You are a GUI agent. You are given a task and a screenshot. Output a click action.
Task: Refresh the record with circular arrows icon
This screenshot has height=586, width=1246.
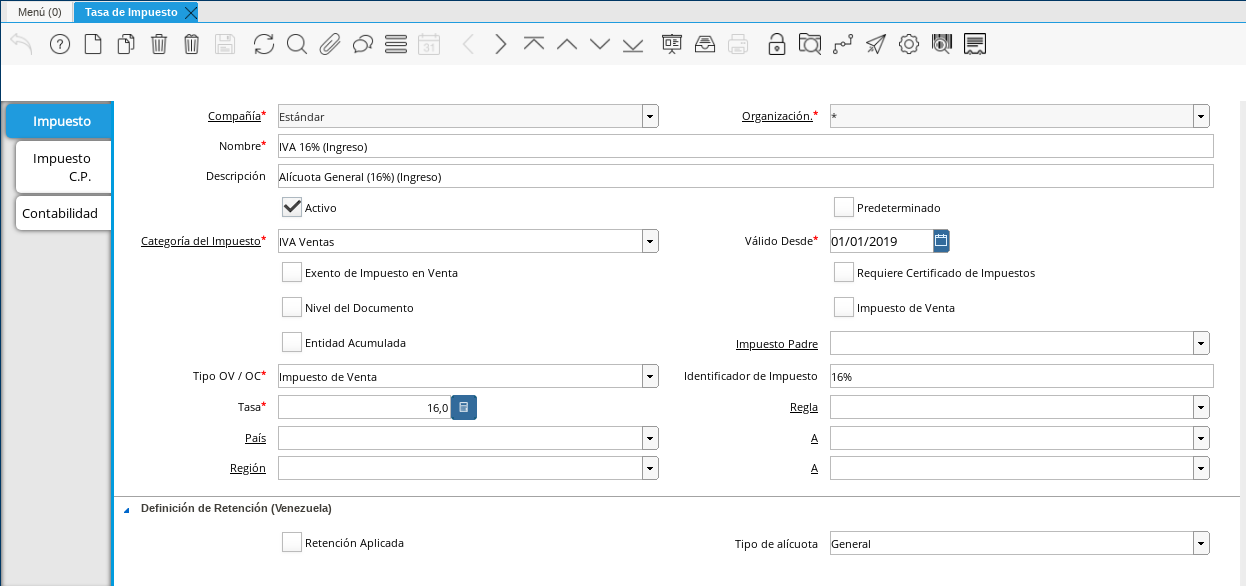pyautogui.click(x=264, y=44)
